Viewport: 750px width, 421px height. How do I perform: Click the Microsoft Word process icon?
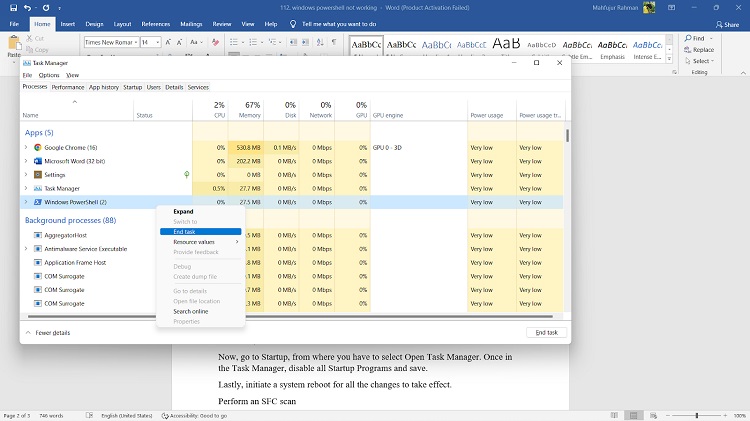pos(37,161)
